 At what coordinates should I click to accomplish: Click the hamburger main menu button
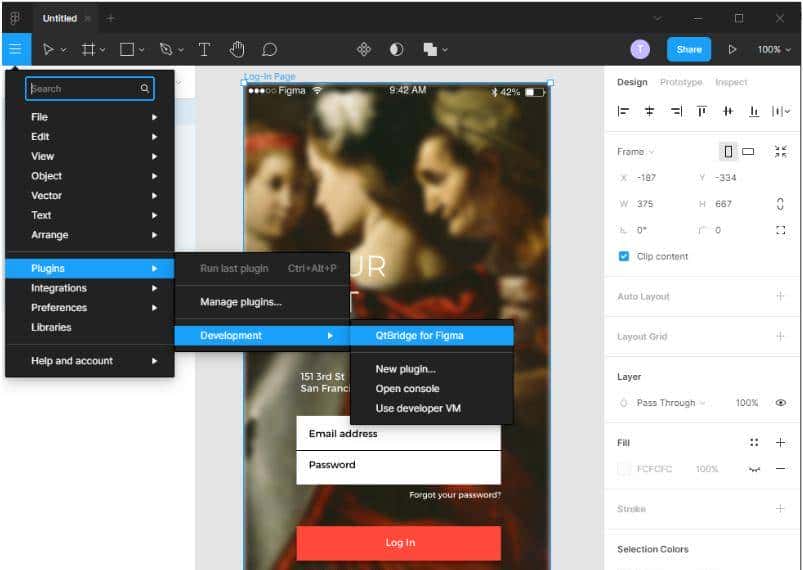coord(15,49)
